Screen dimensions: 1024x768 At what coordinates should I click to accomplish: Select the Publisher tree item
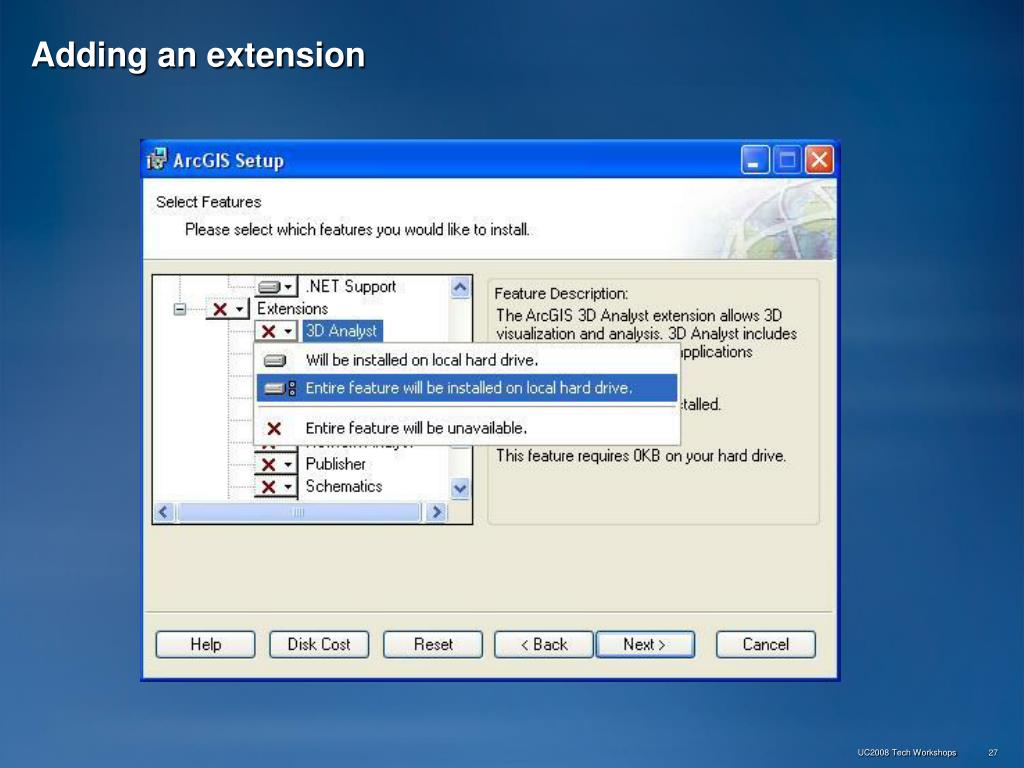click(336, 464)
